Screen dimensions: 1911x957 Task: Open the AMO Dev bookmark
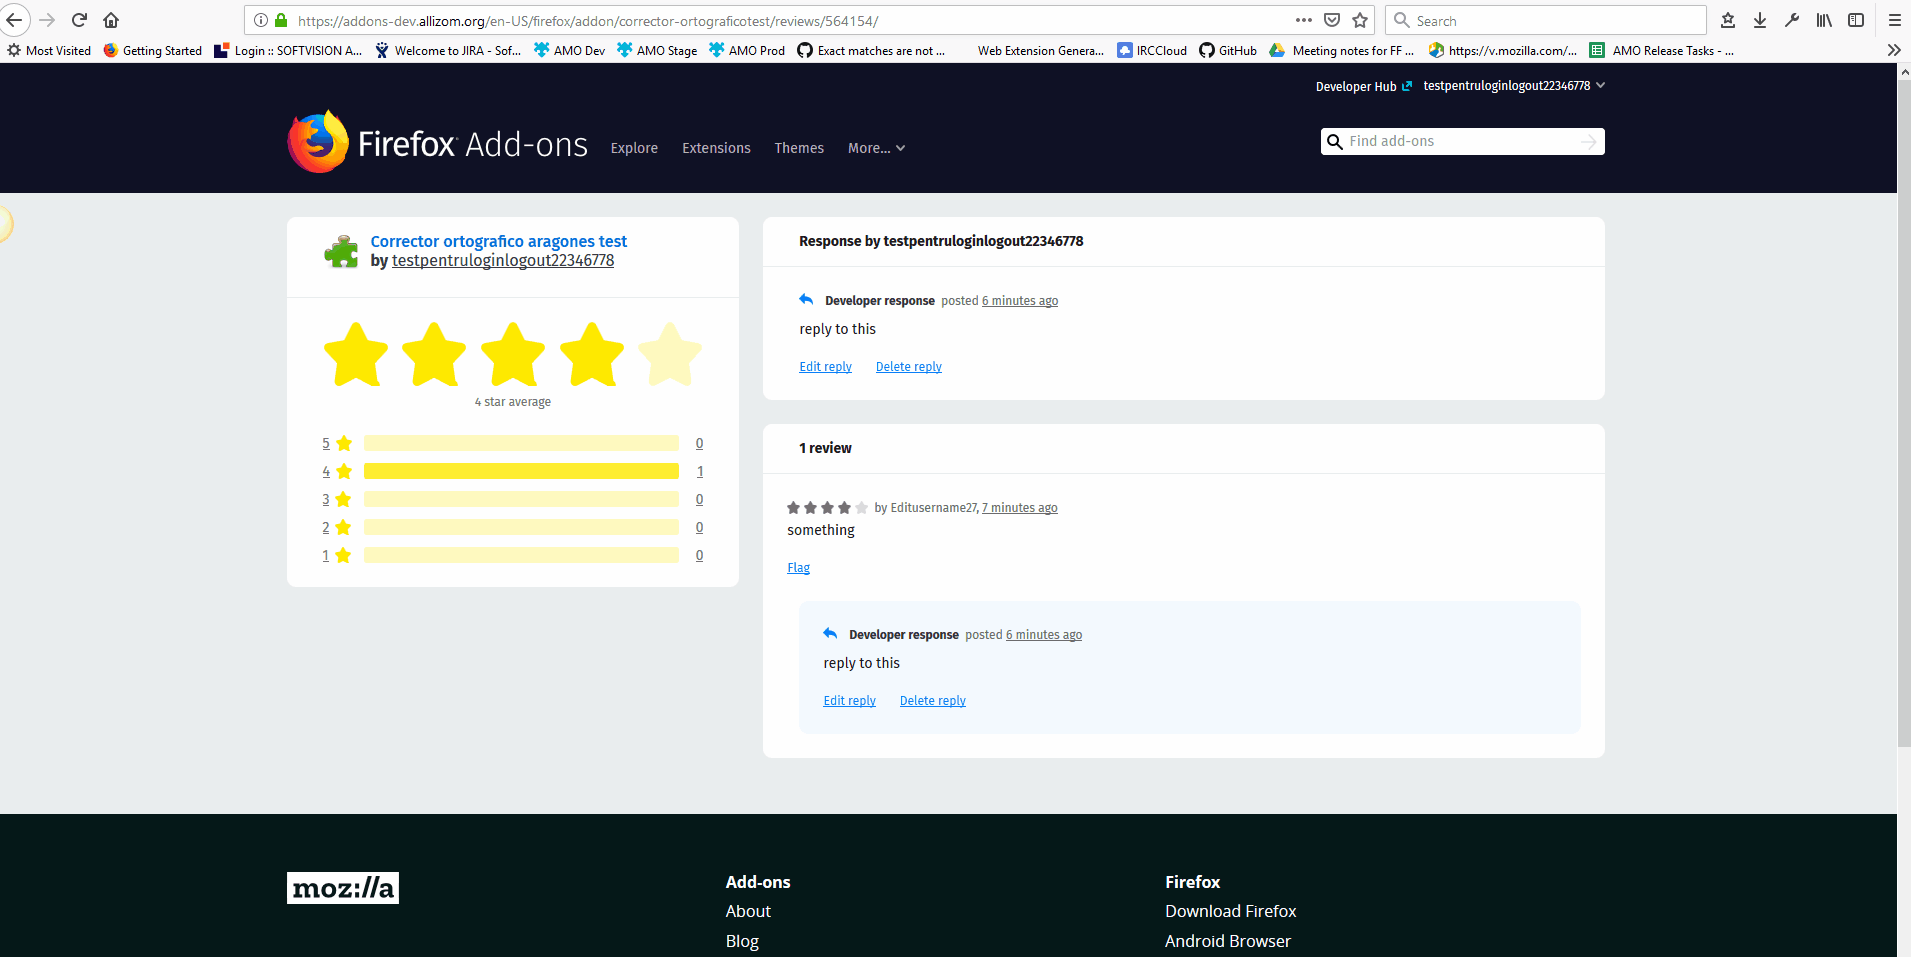coord(569,50)
